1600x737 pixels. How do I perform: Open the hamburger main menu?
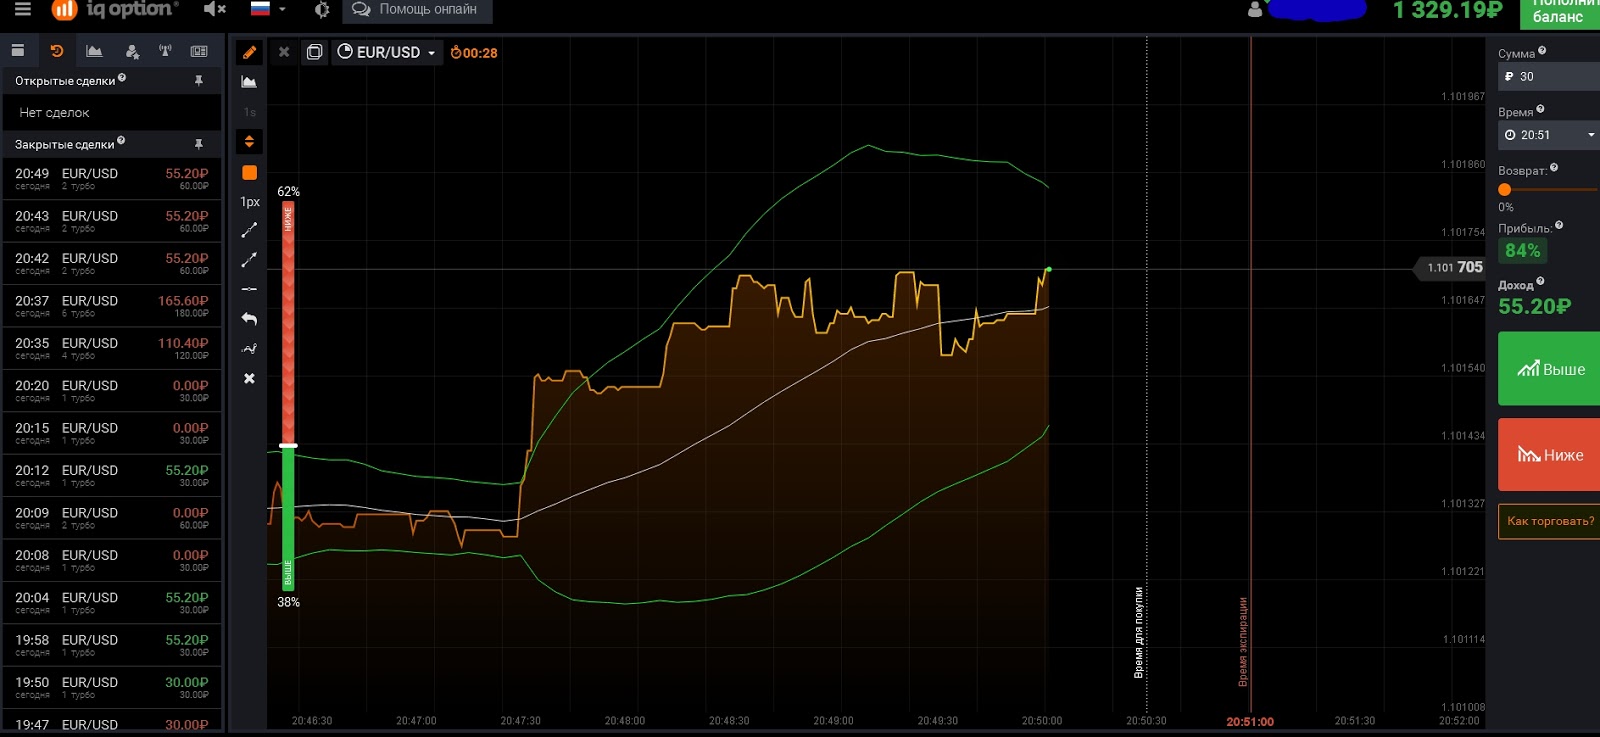point(23,9)
